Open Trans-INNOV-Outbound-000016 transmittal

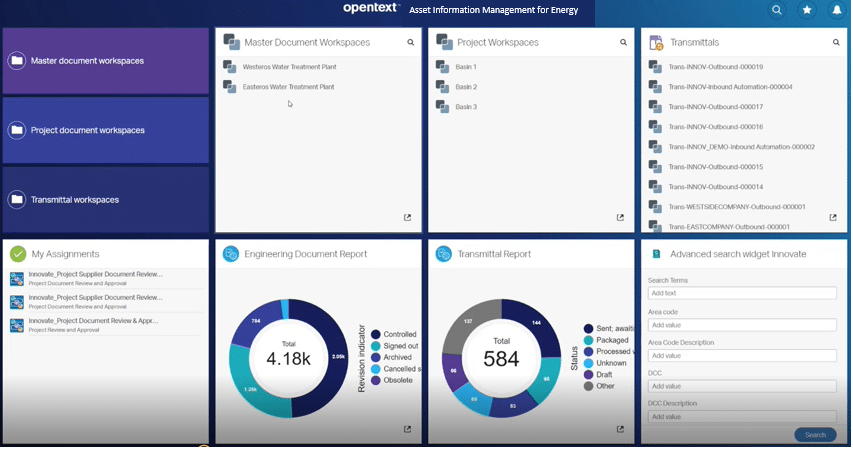[715, 127]
